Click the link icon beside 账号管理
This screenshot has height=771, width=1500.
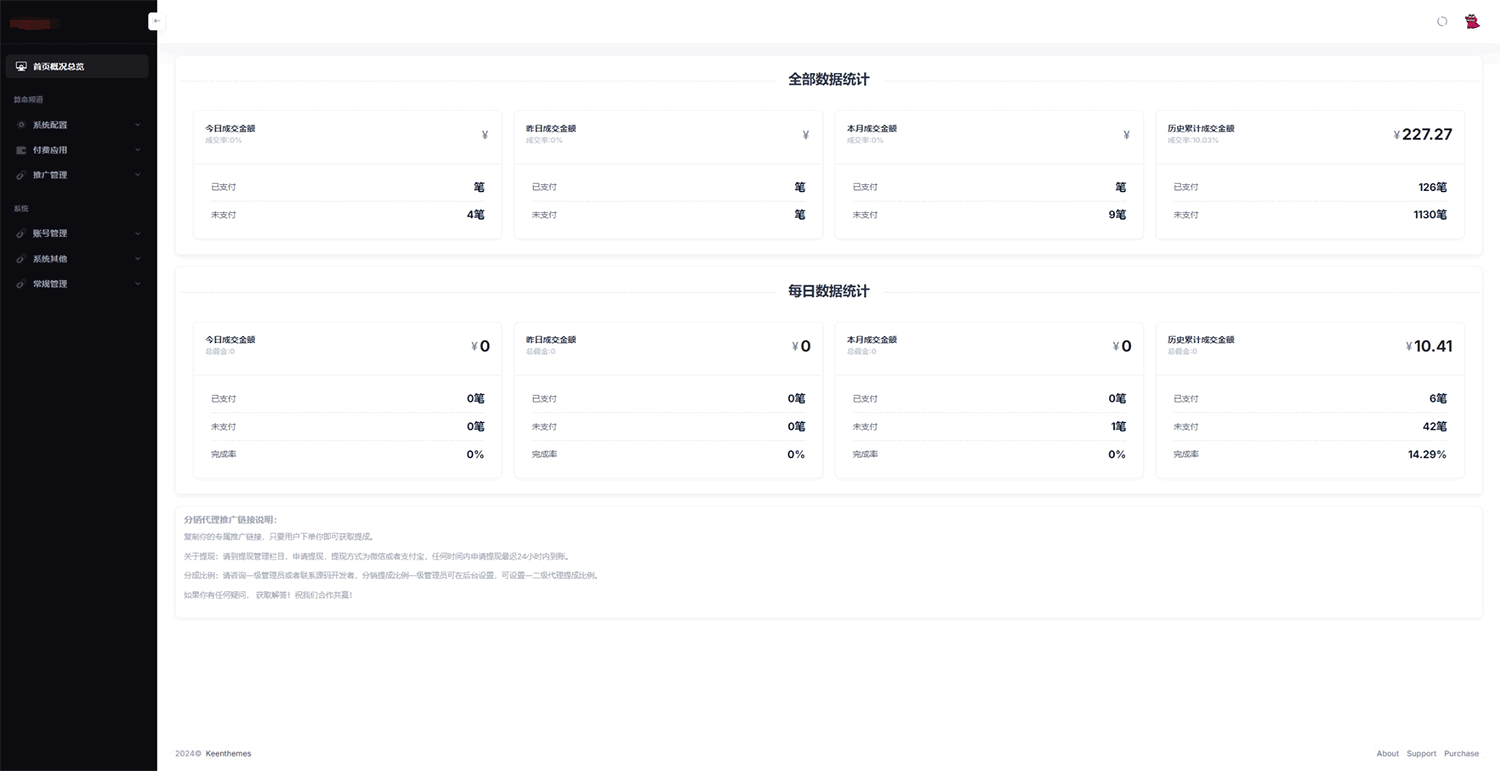click(x=21, y=234)
